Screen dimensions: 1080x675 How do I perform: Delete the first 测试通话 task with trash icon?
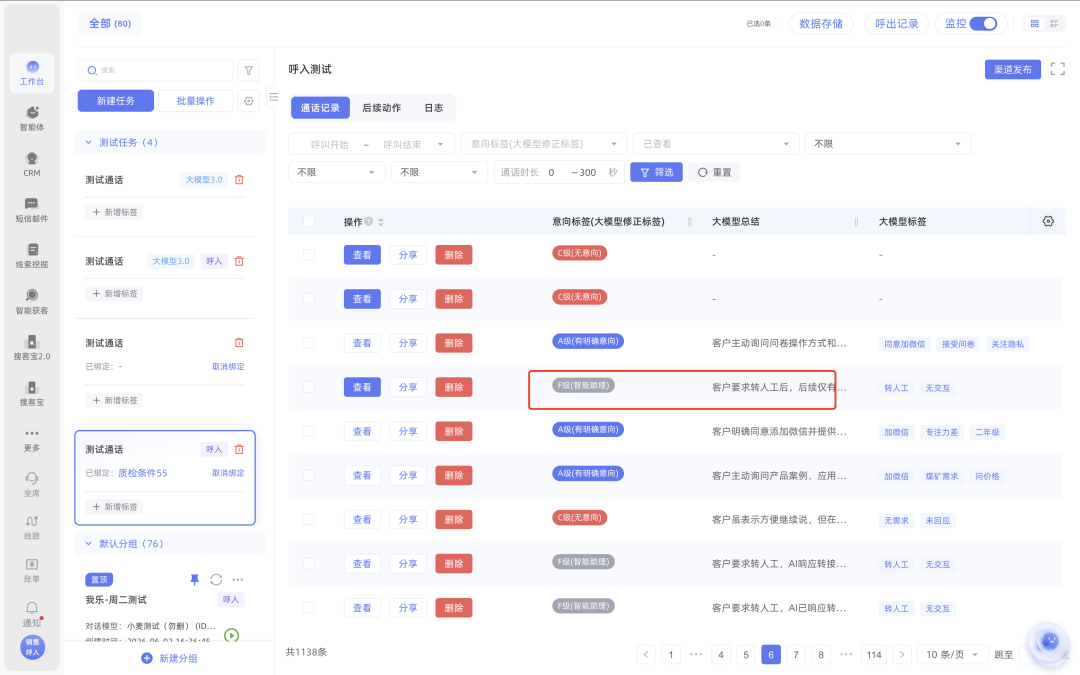click(239, 180)
